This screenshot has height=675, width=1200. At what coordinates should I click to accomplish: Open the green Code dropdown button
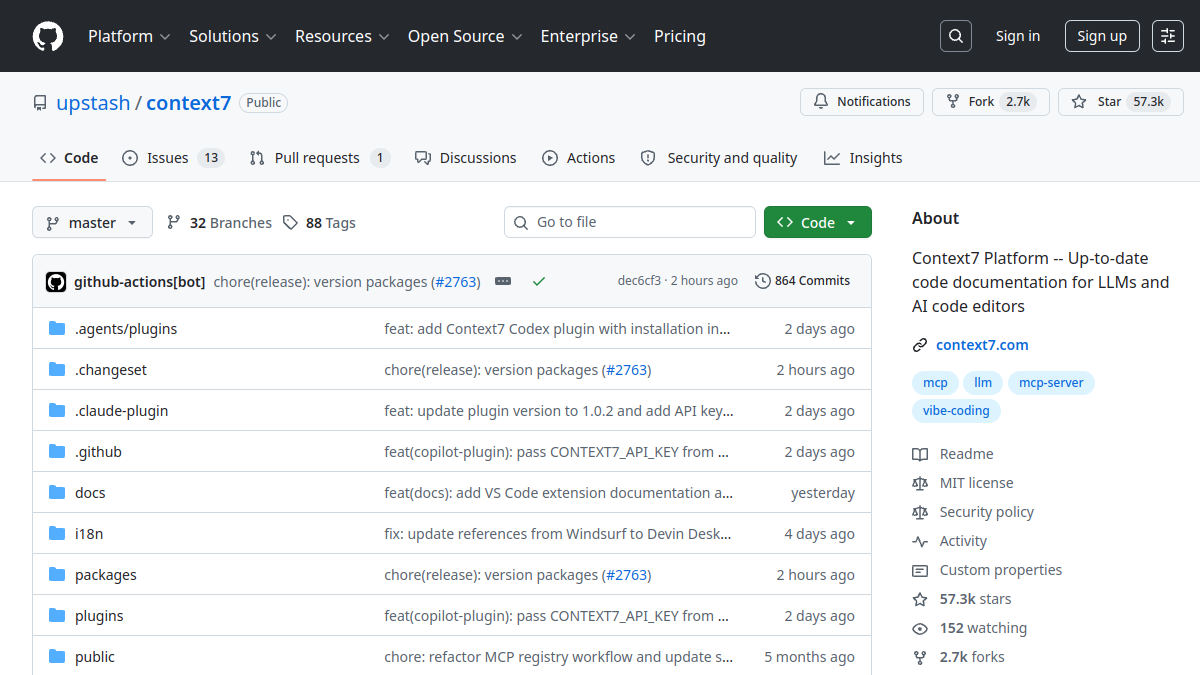(x=817, y=222)
